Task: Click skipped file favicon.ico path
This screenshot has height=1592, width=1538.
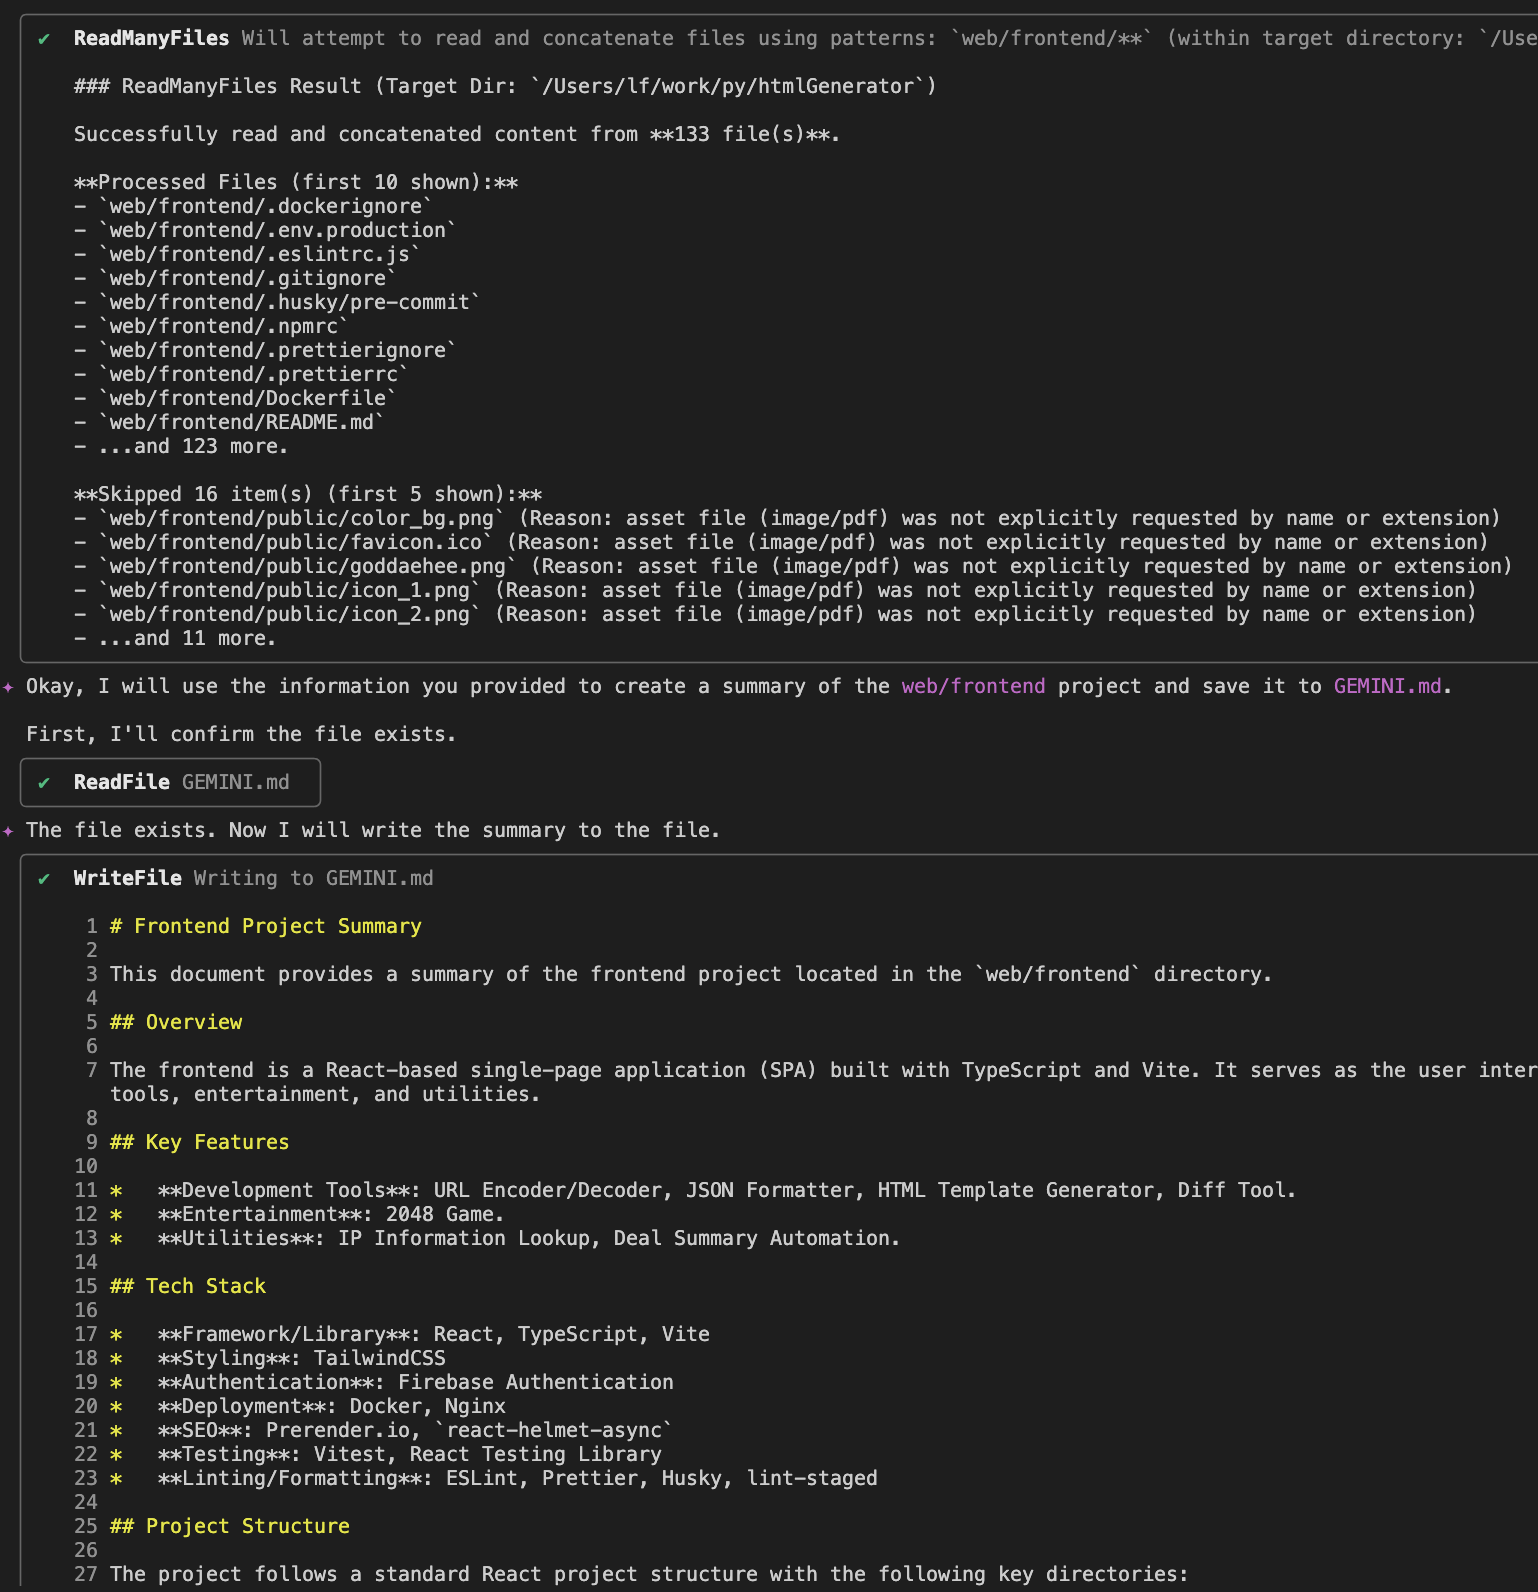Action: click(x=295, y=542)
